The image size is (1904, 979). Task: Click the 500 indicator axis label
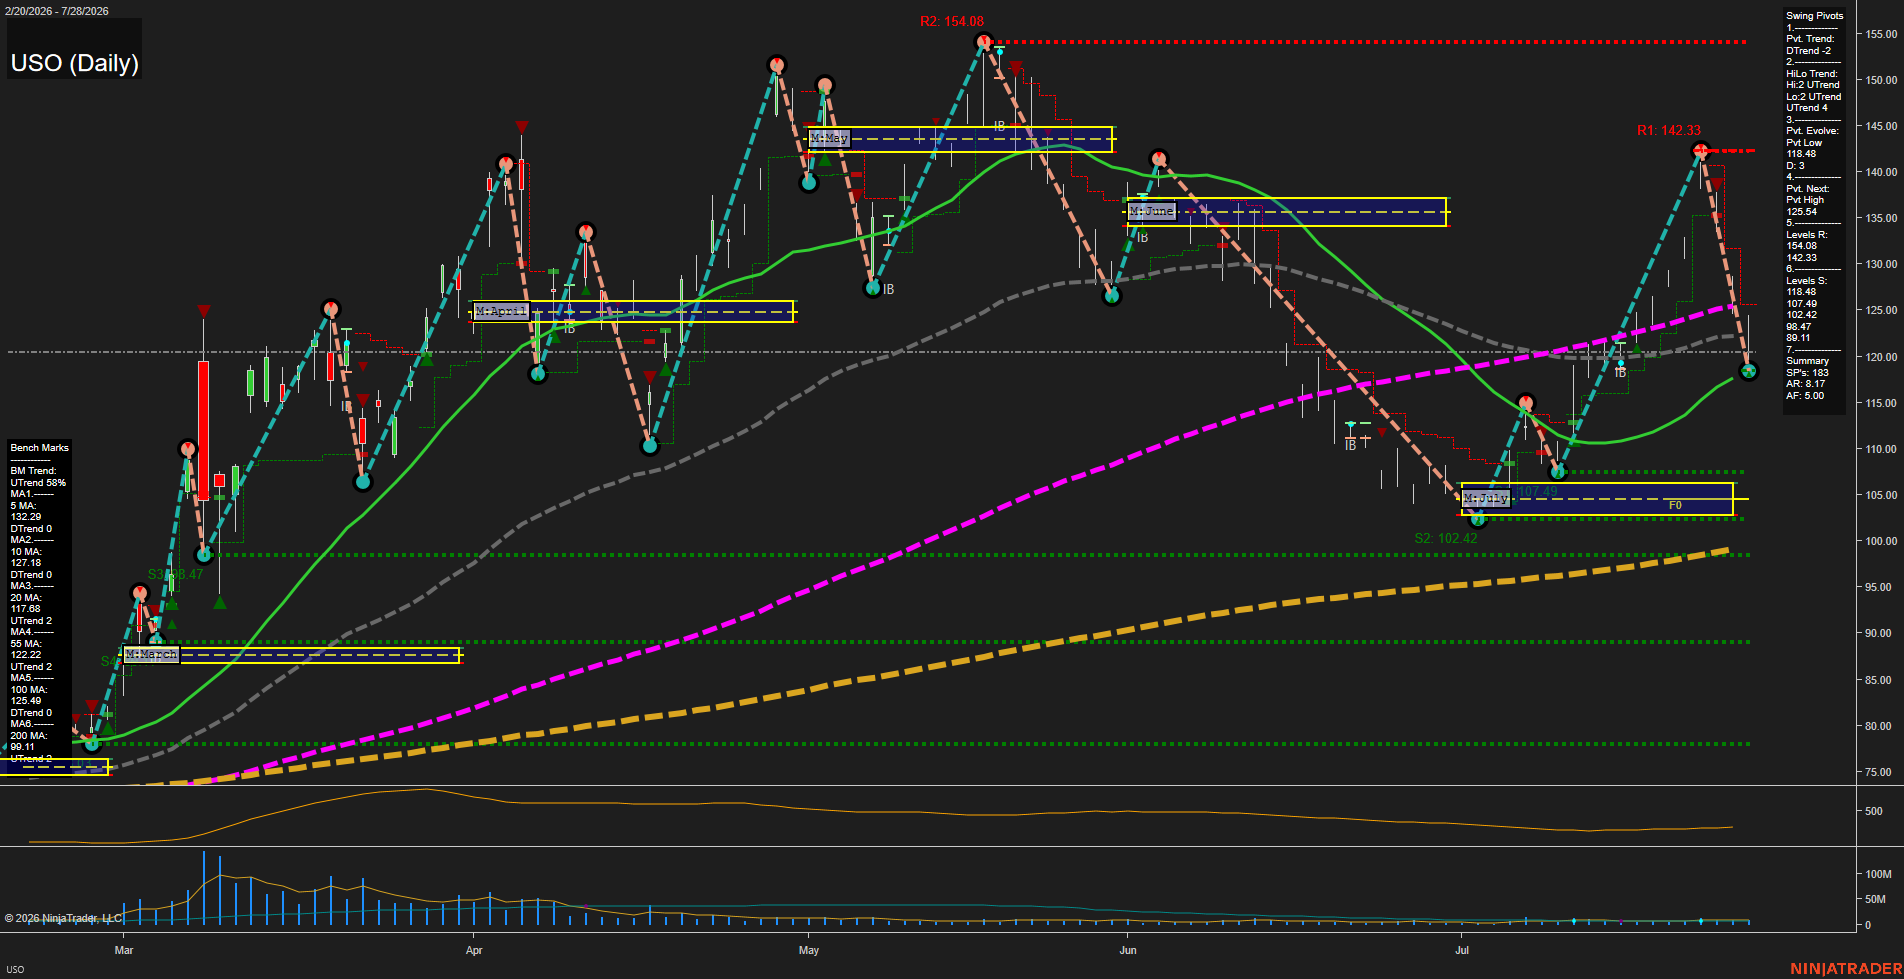coord(1874,812)
